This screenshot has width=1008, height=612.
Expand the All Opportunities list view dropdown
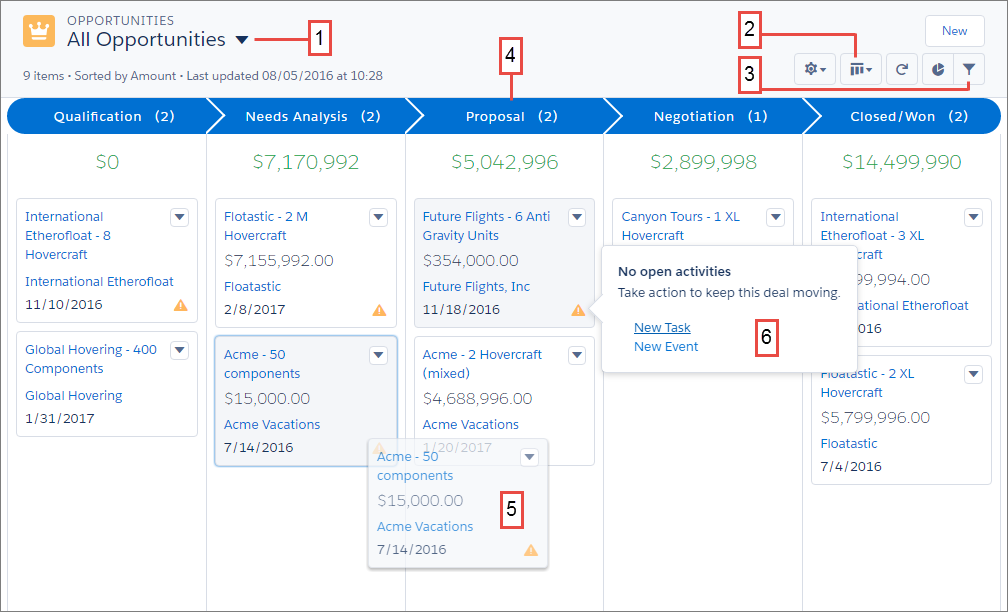pyautogui.click(x=242, y=41)
